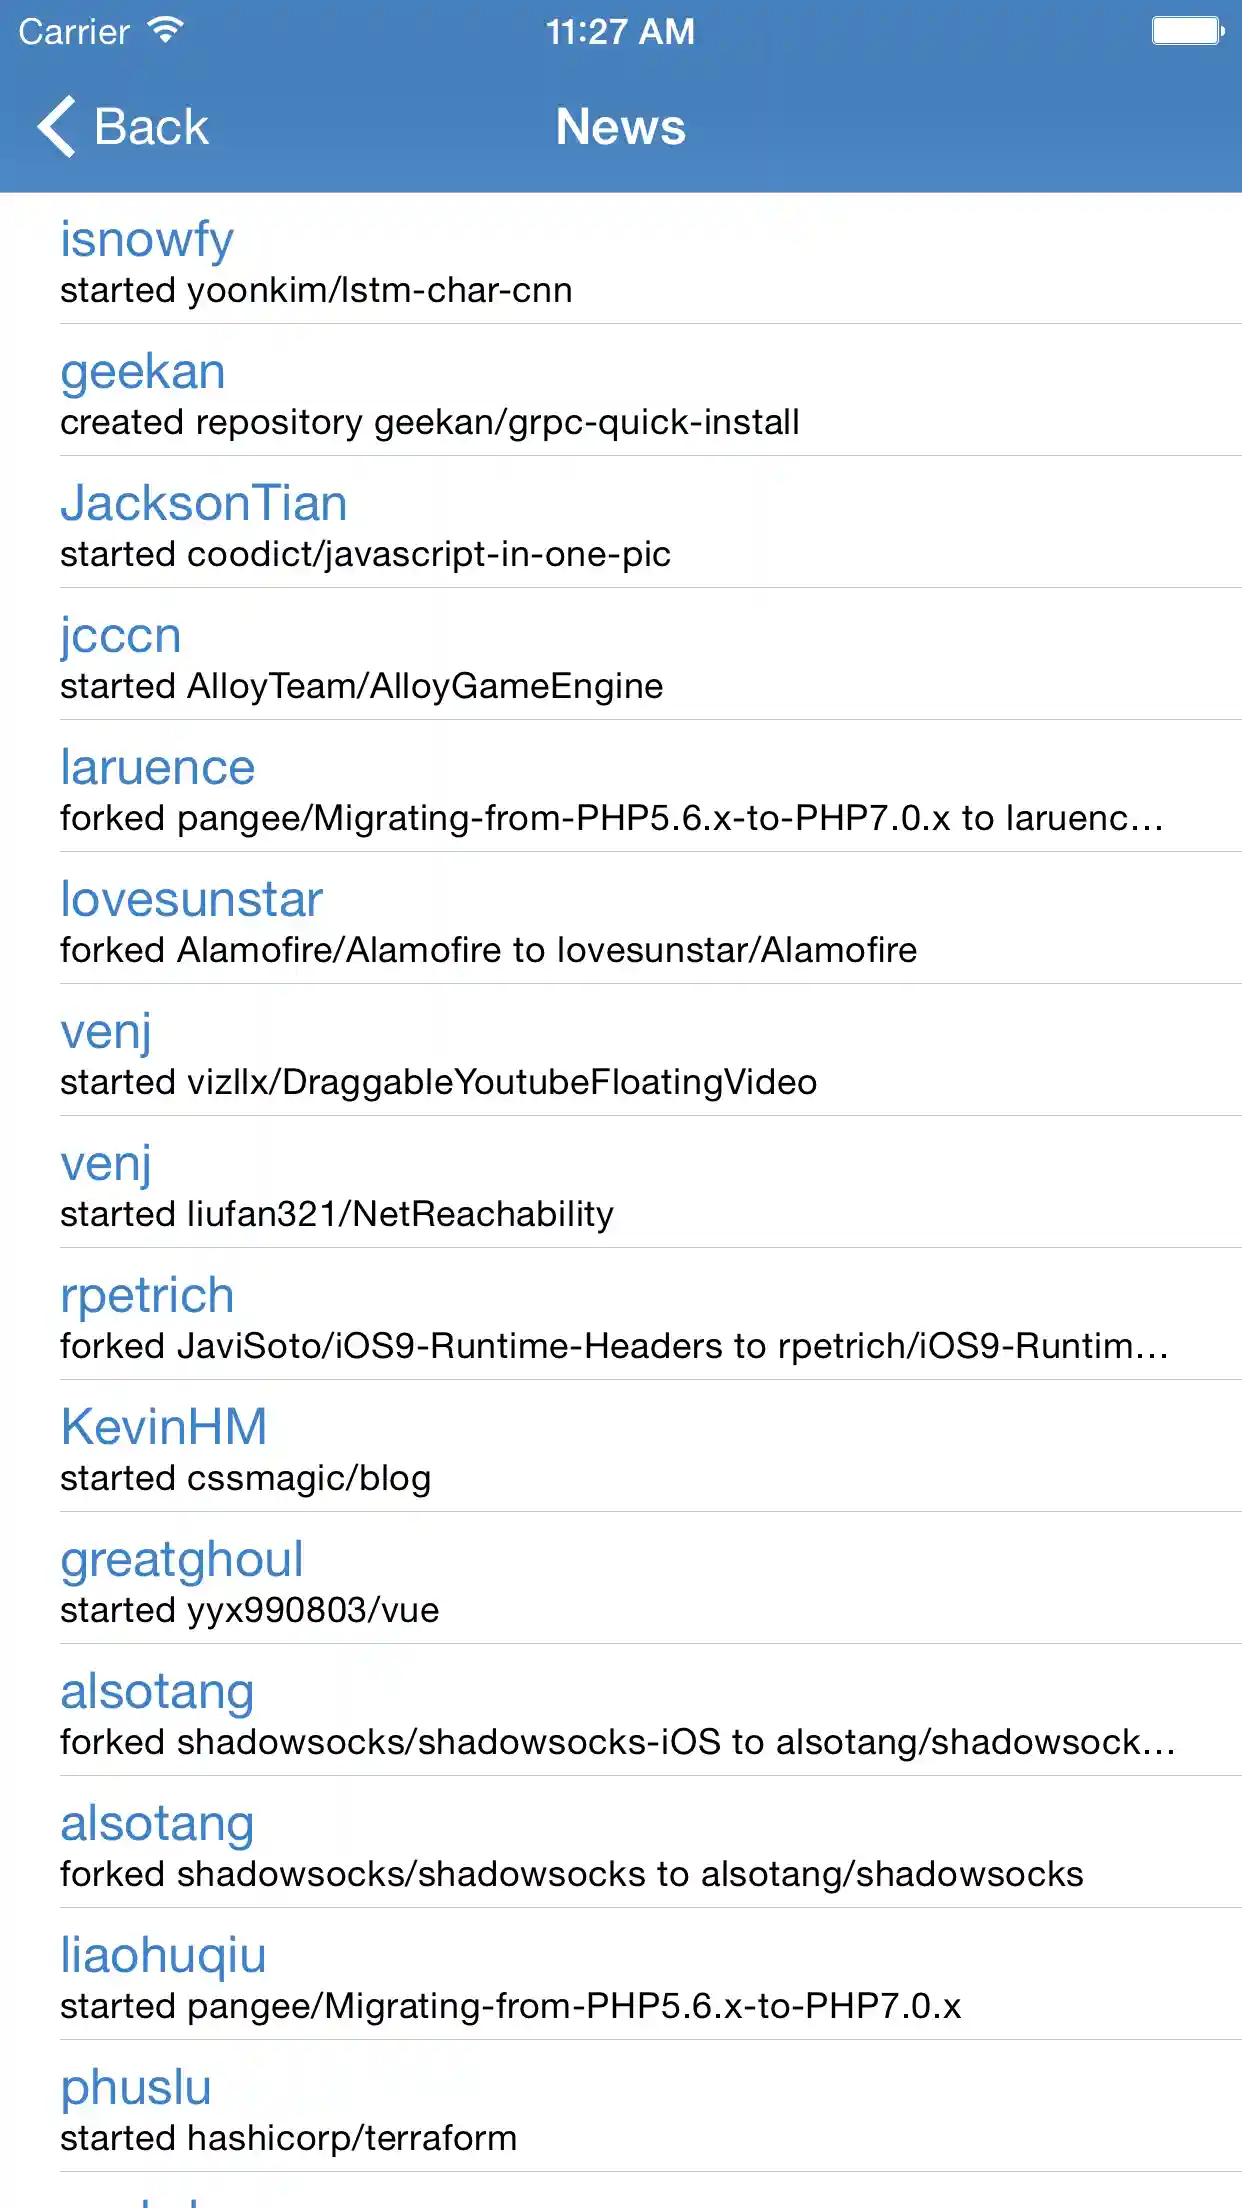Select the shadowsocks-iOS fork news entry

tap(617, 1742)
